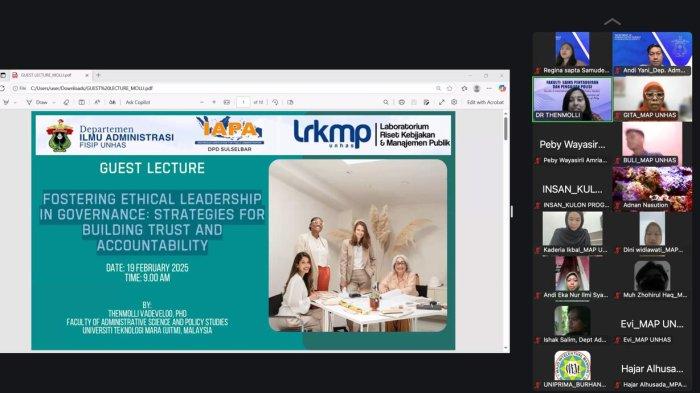The width and height of the screenshot is (700, 393).
Task: Open browser profile avatar
Action: coord(477,88)
